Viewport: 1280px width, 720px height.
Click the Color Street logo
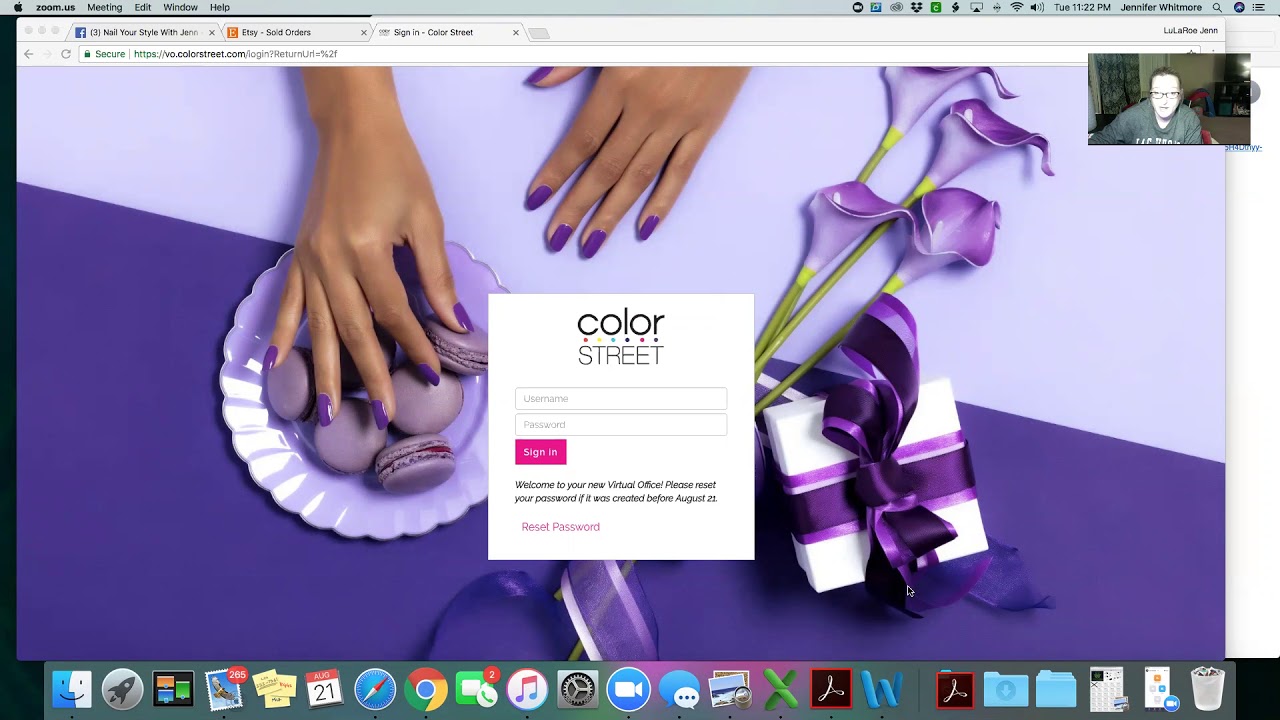[620, 337]
